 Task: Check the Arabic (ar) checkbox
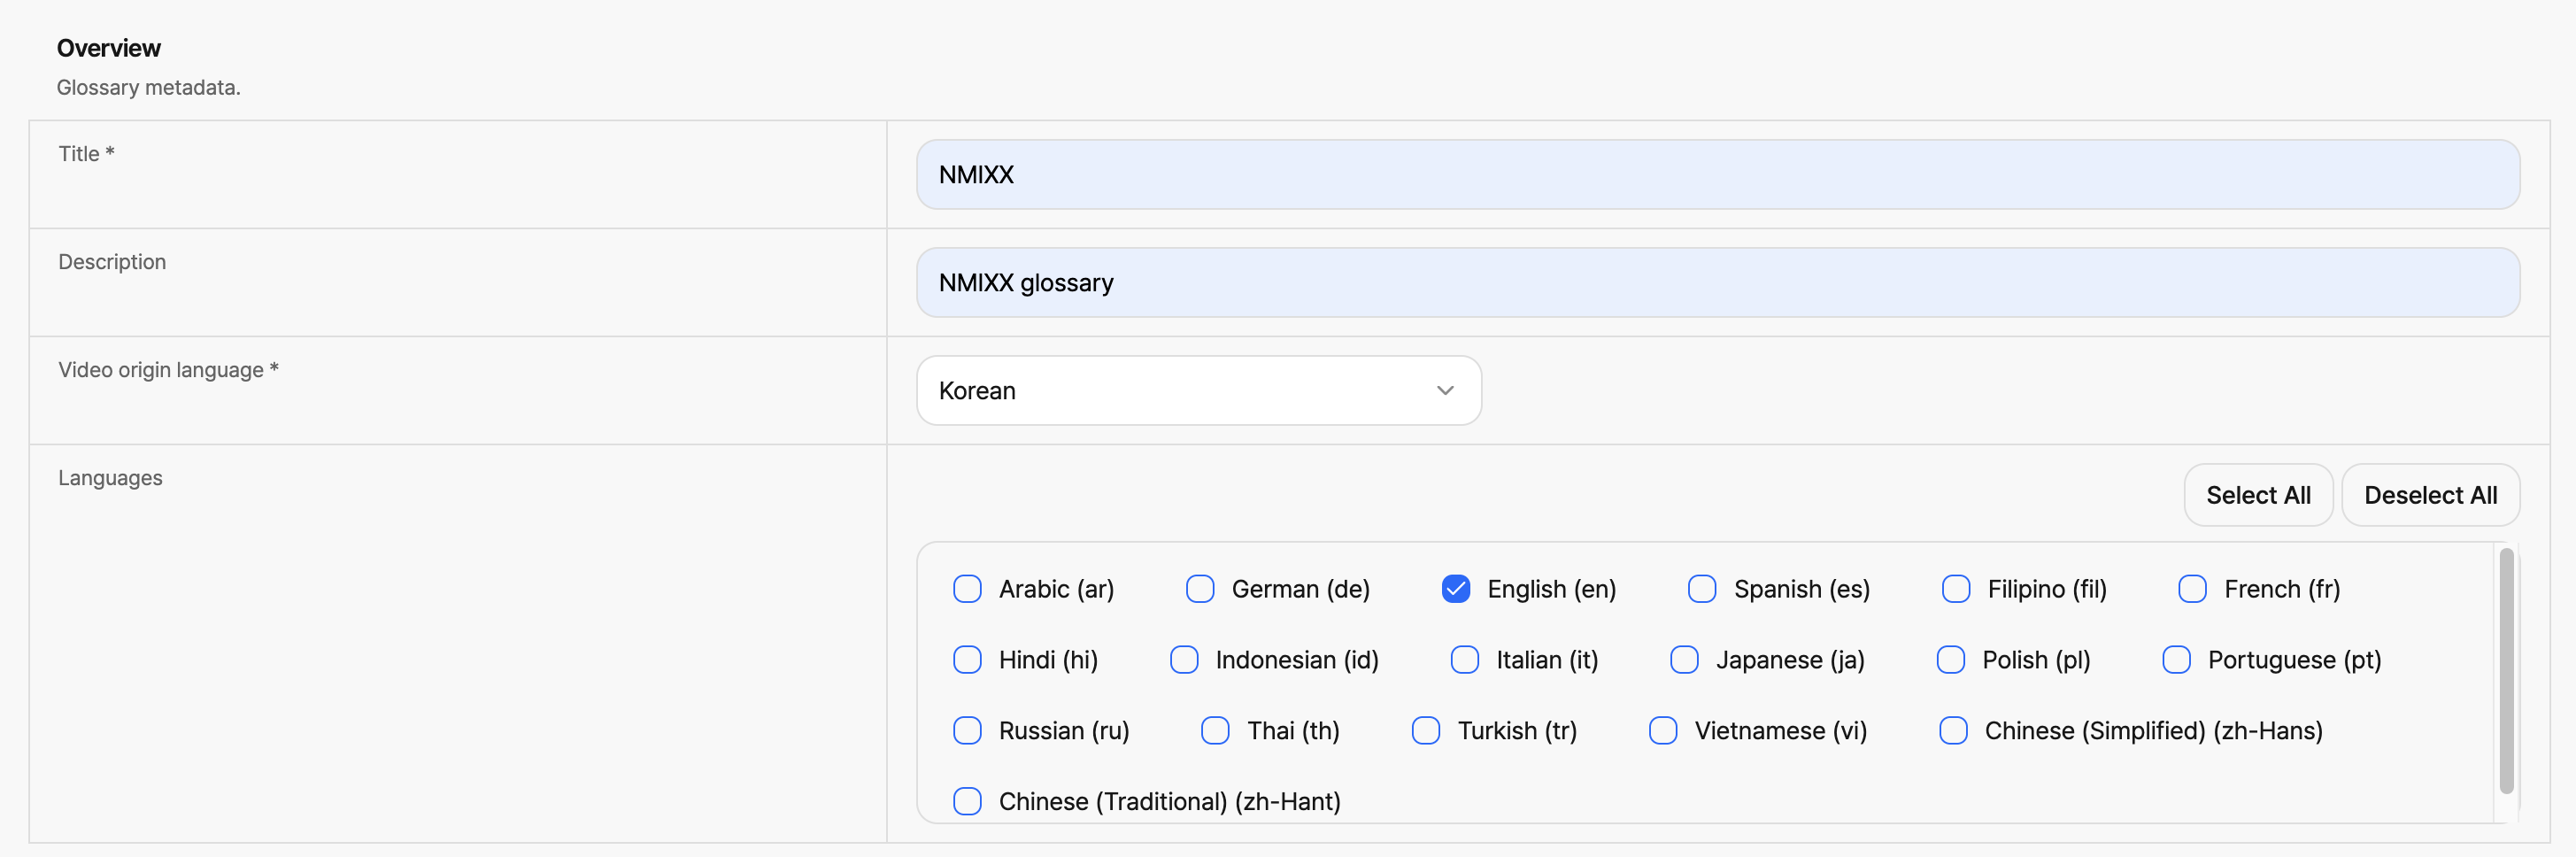click(x=967, y=589)
